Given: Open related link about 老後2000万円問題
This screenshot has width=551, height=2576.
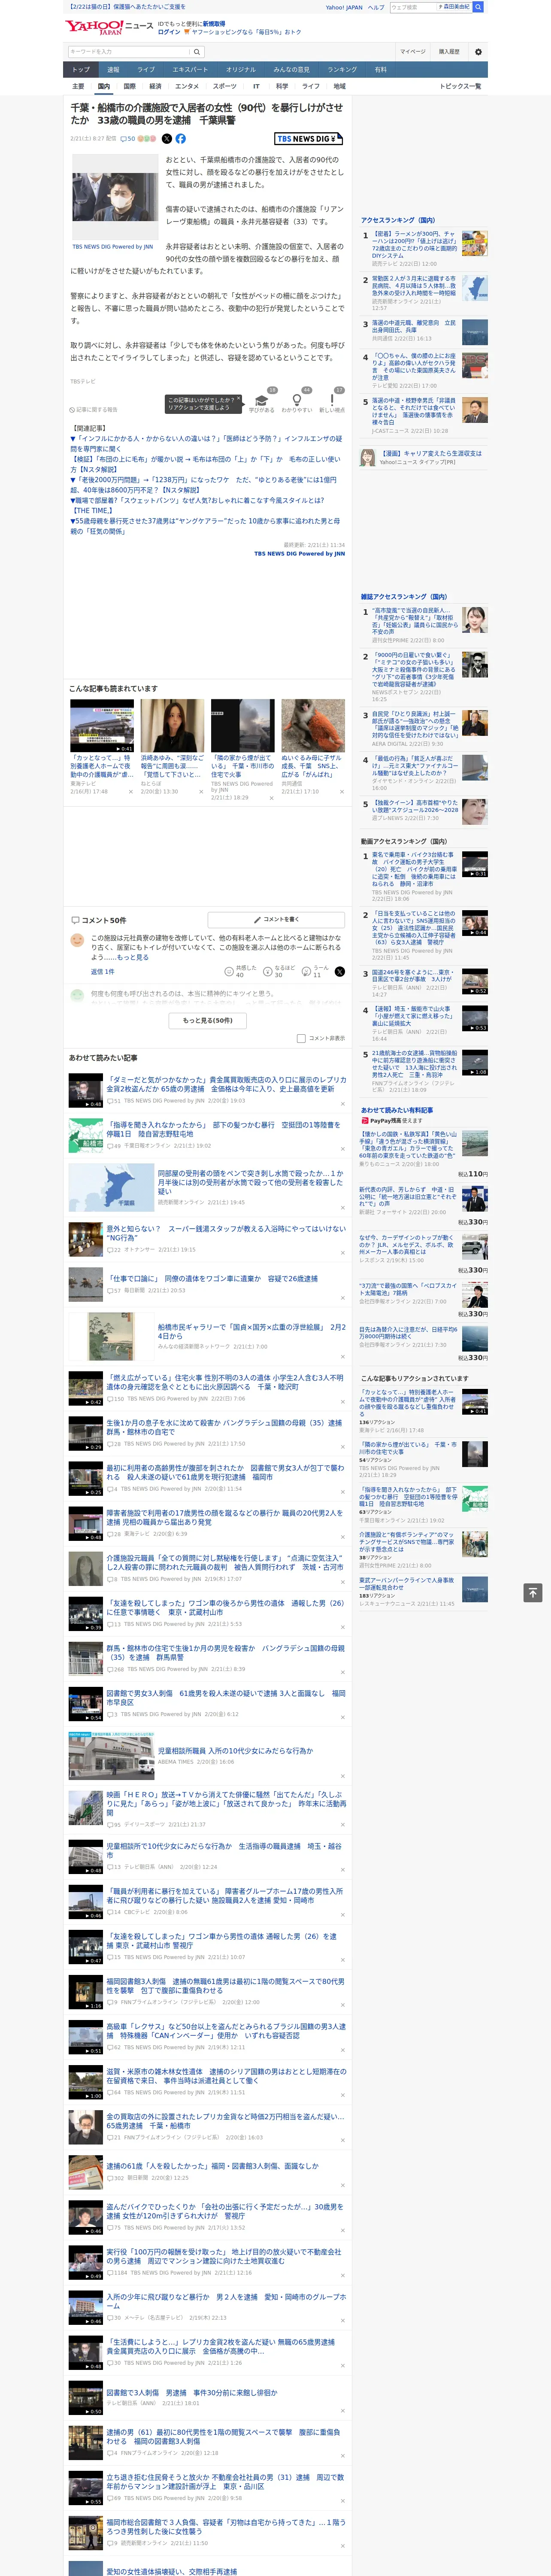Looking at the screenshot, I should click(203, 485).
